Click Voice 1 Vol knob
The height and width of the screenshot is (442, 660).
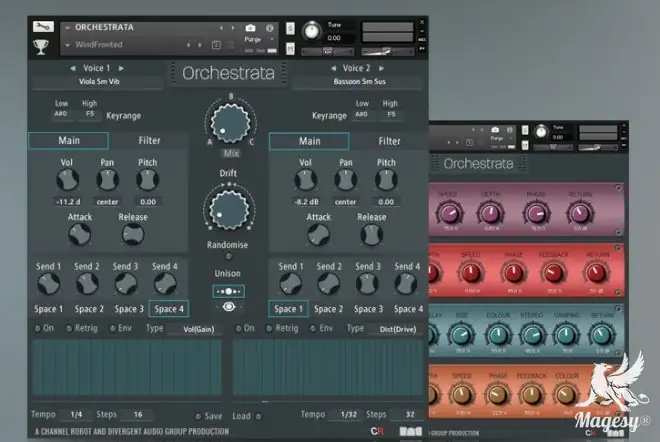click(67, 180)
